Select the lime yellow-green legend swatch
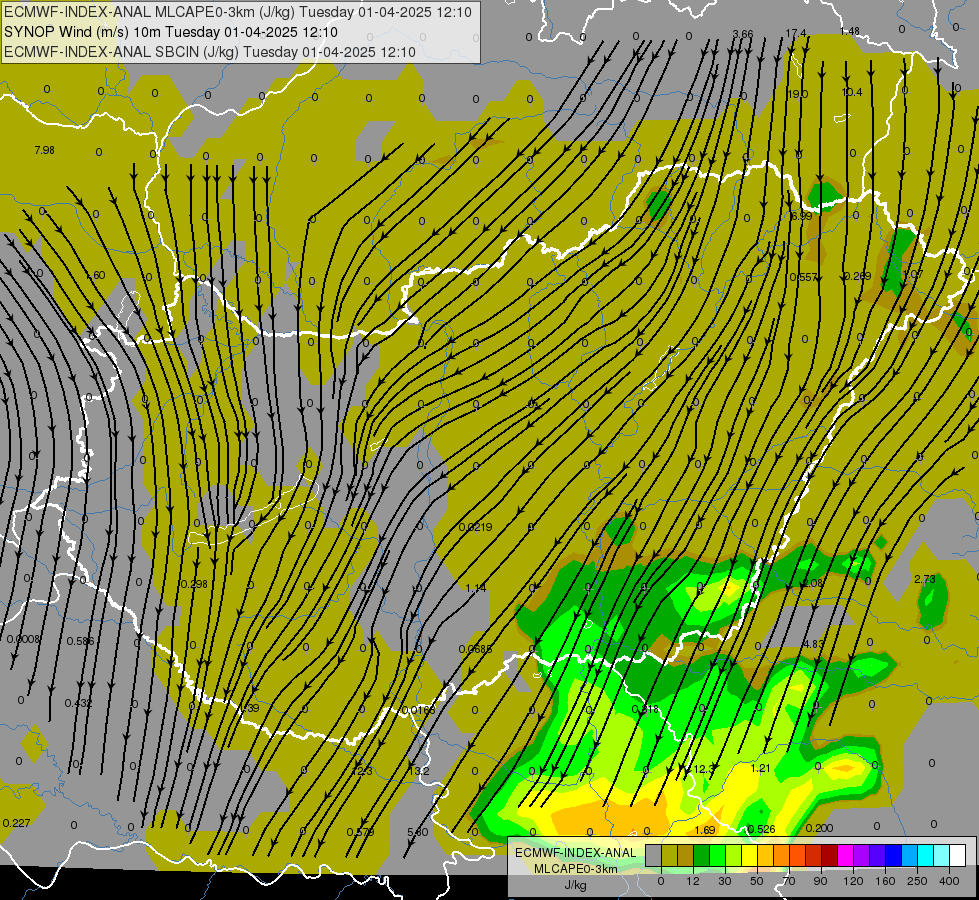This screenshot has width=979, height=900. pyautogui.click(x=734, y=855)
